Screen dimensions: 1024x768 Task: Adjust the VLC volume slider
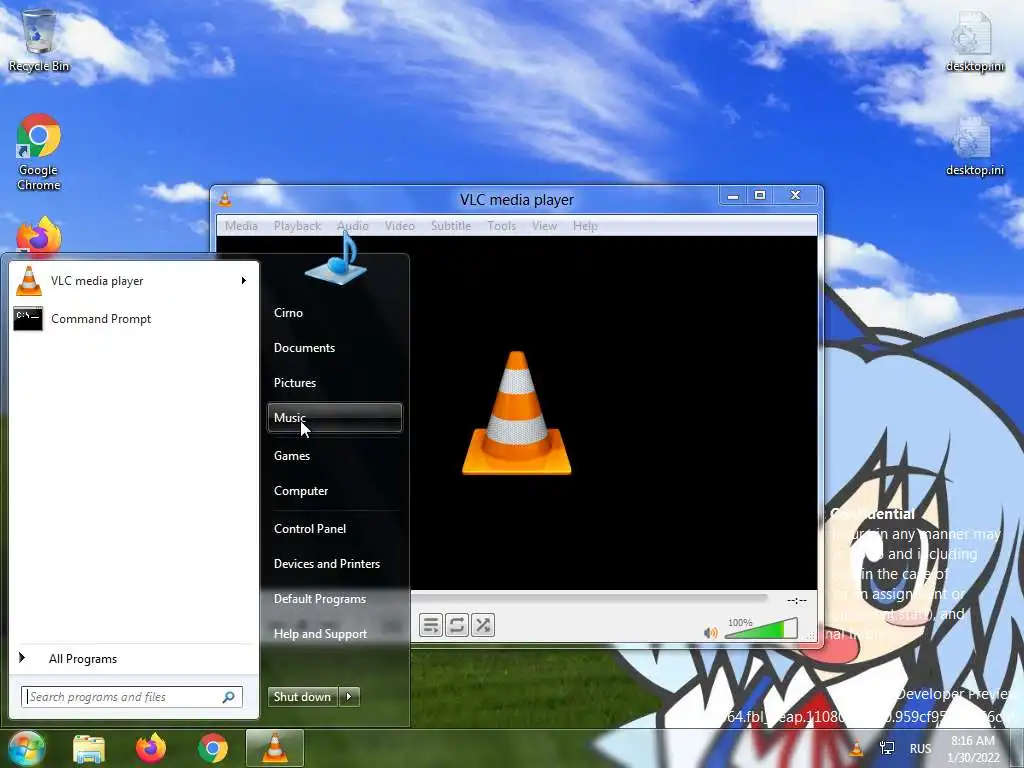click(761, 628)
